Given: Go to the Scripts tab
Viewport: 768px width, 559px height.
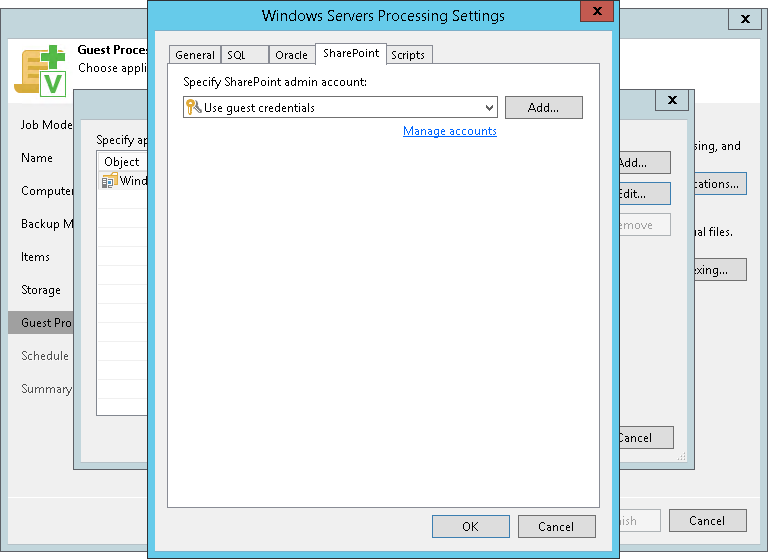Looking at the screenshot, I should [408, 55].
